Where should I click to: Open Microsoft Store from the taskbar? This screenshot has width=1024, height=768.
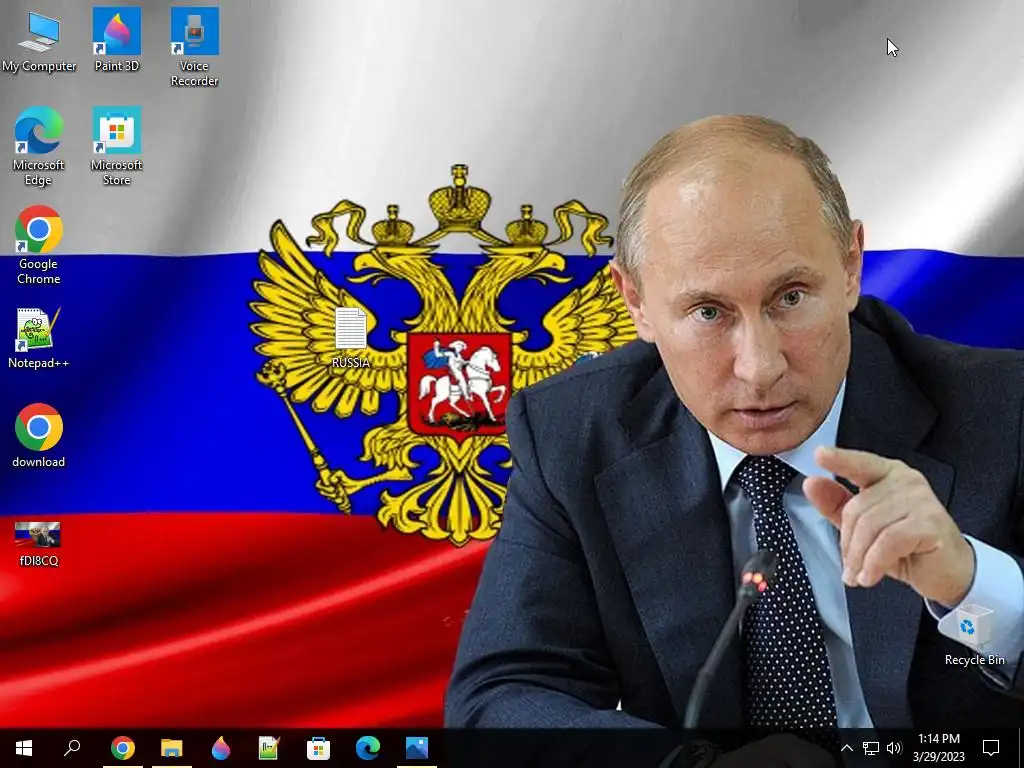[x=319, y=748]
